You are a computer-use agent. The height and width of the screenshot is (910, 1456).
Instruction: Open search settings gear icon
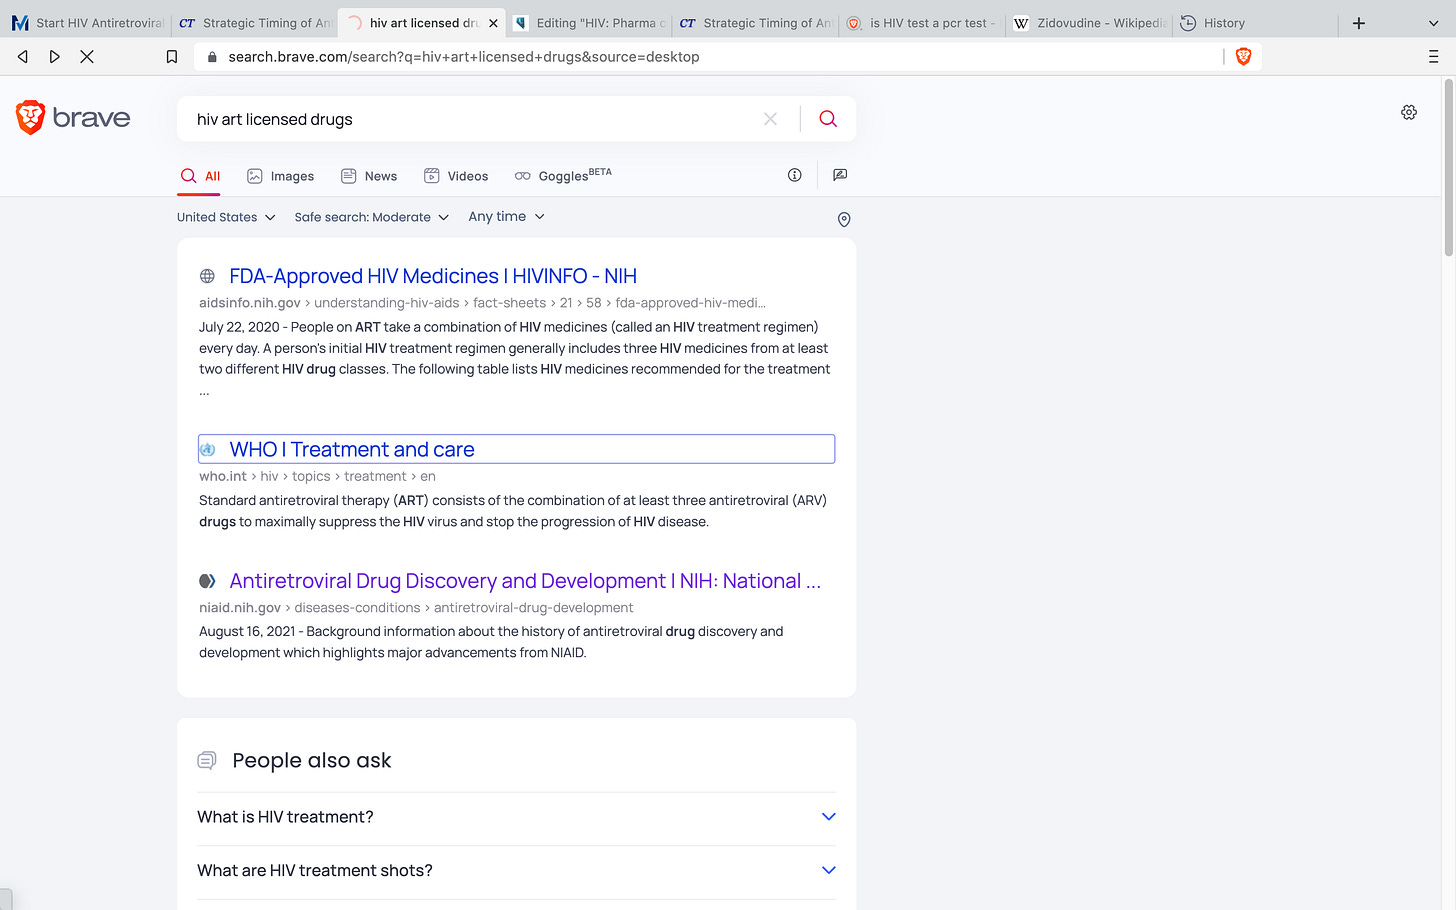(1409, 112)
